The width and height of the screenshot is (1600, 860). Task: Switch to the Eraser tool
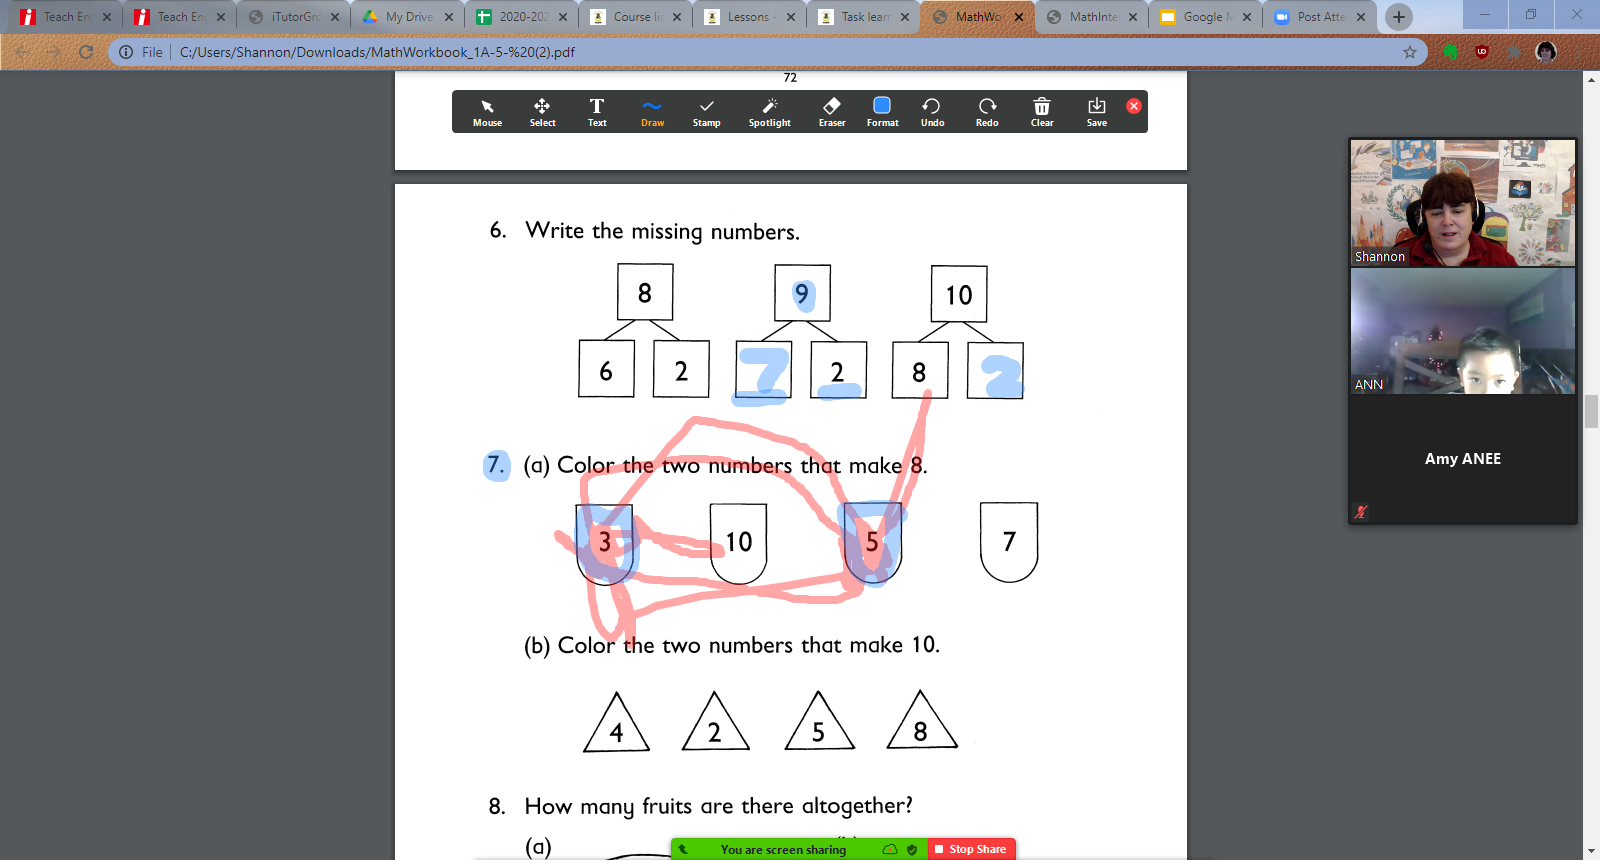[832, 112]
